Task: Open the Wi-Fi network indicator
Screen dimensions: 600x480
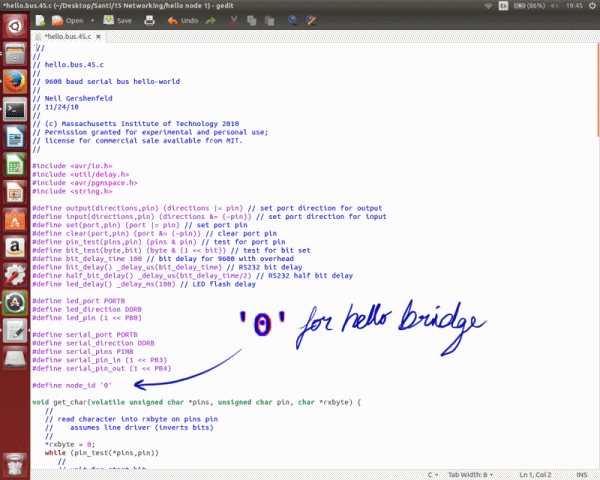Action: (x=488, y=6)
